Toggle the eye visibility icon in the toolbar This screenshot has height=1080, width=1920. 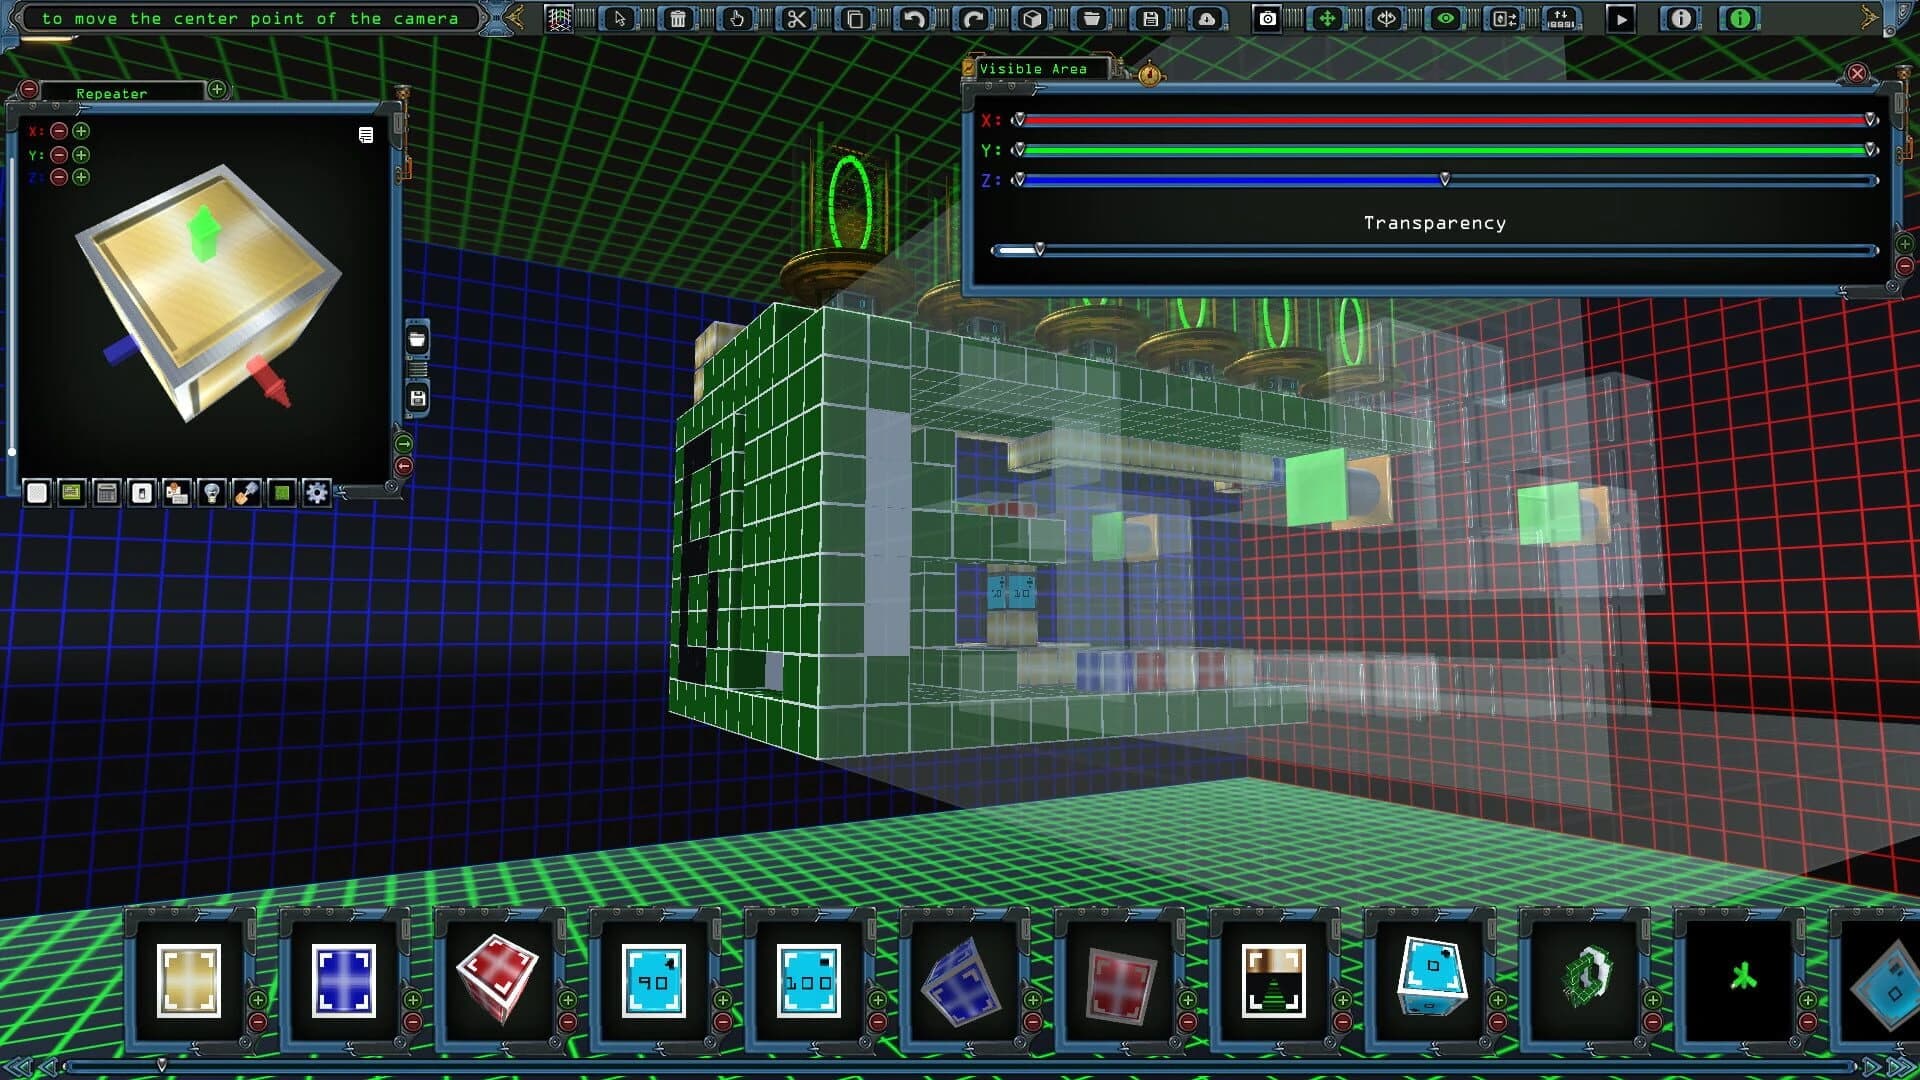pos(1447,17)
